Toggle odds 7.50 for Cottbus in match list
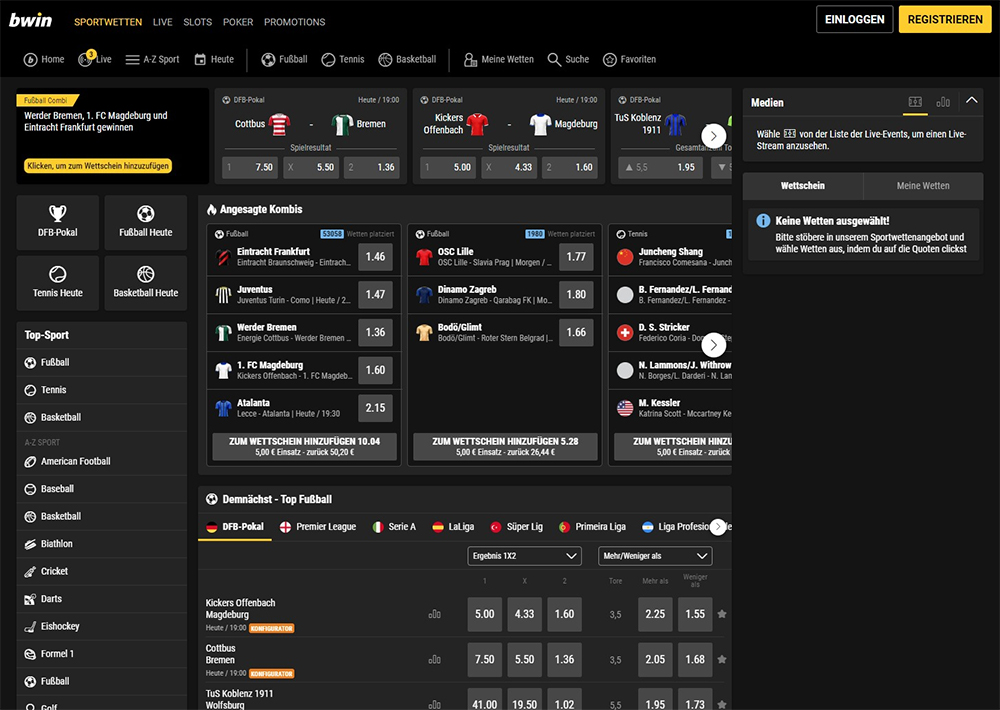 click(485, 660)
